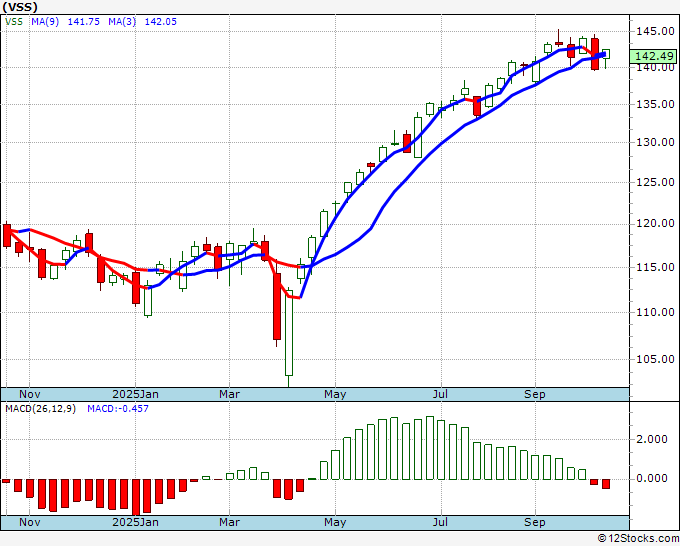Click the 125.00 price axis label
680x546 pixels.
click(x=655, y=182)
